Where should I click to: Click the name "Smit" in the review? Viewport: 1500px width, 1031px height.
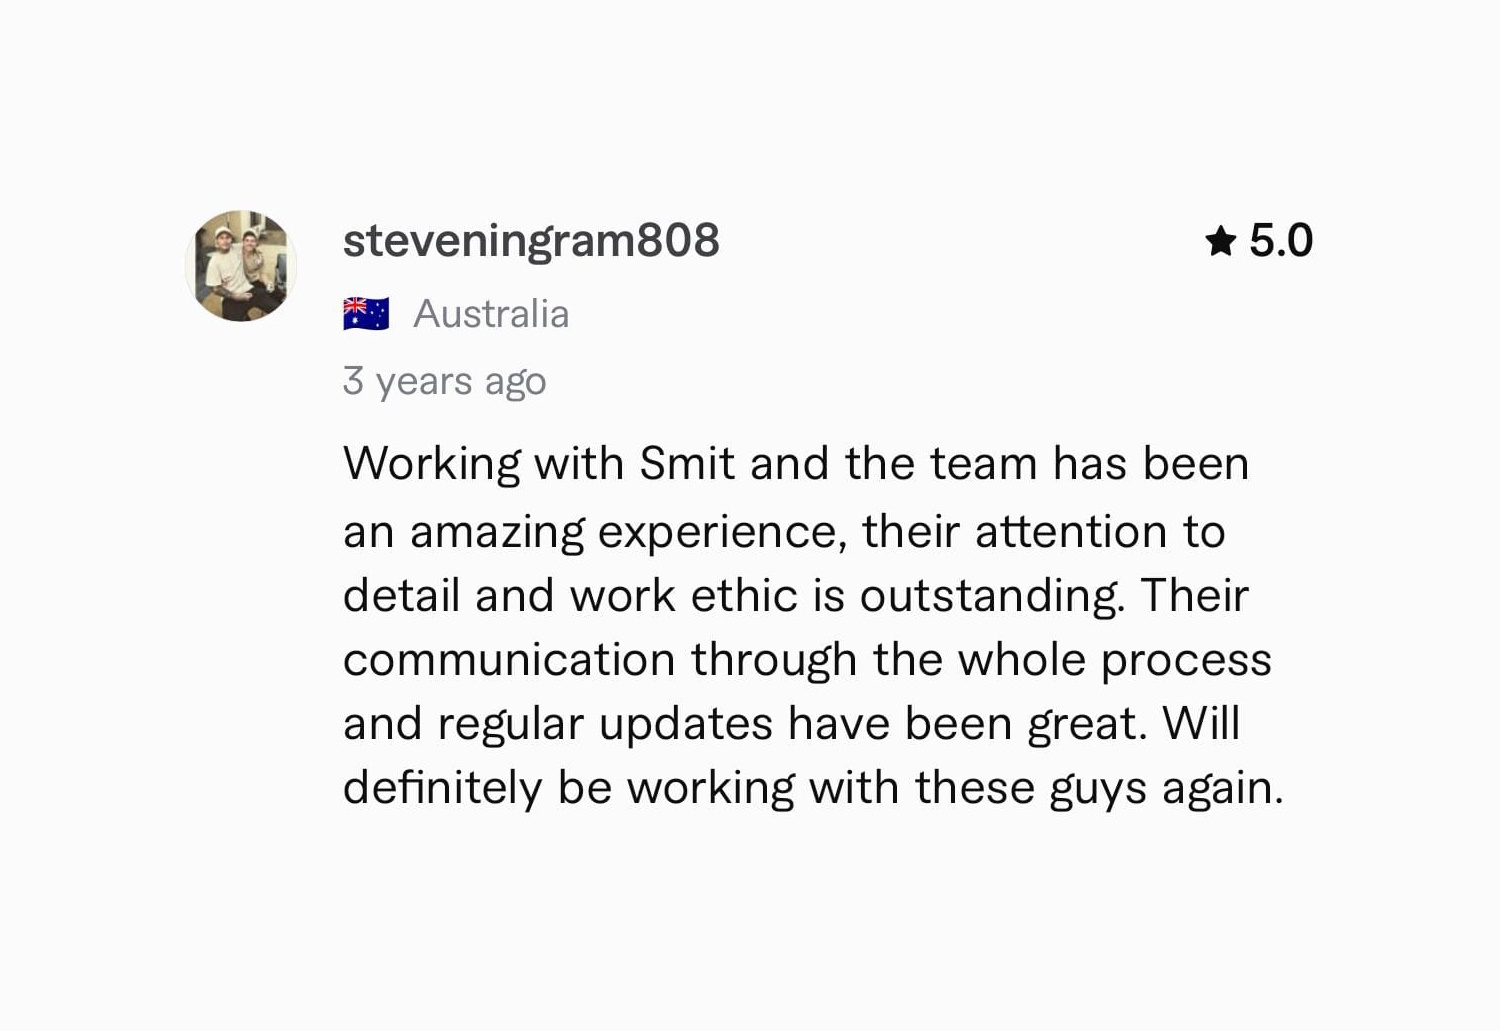click(x=687, y=464)
